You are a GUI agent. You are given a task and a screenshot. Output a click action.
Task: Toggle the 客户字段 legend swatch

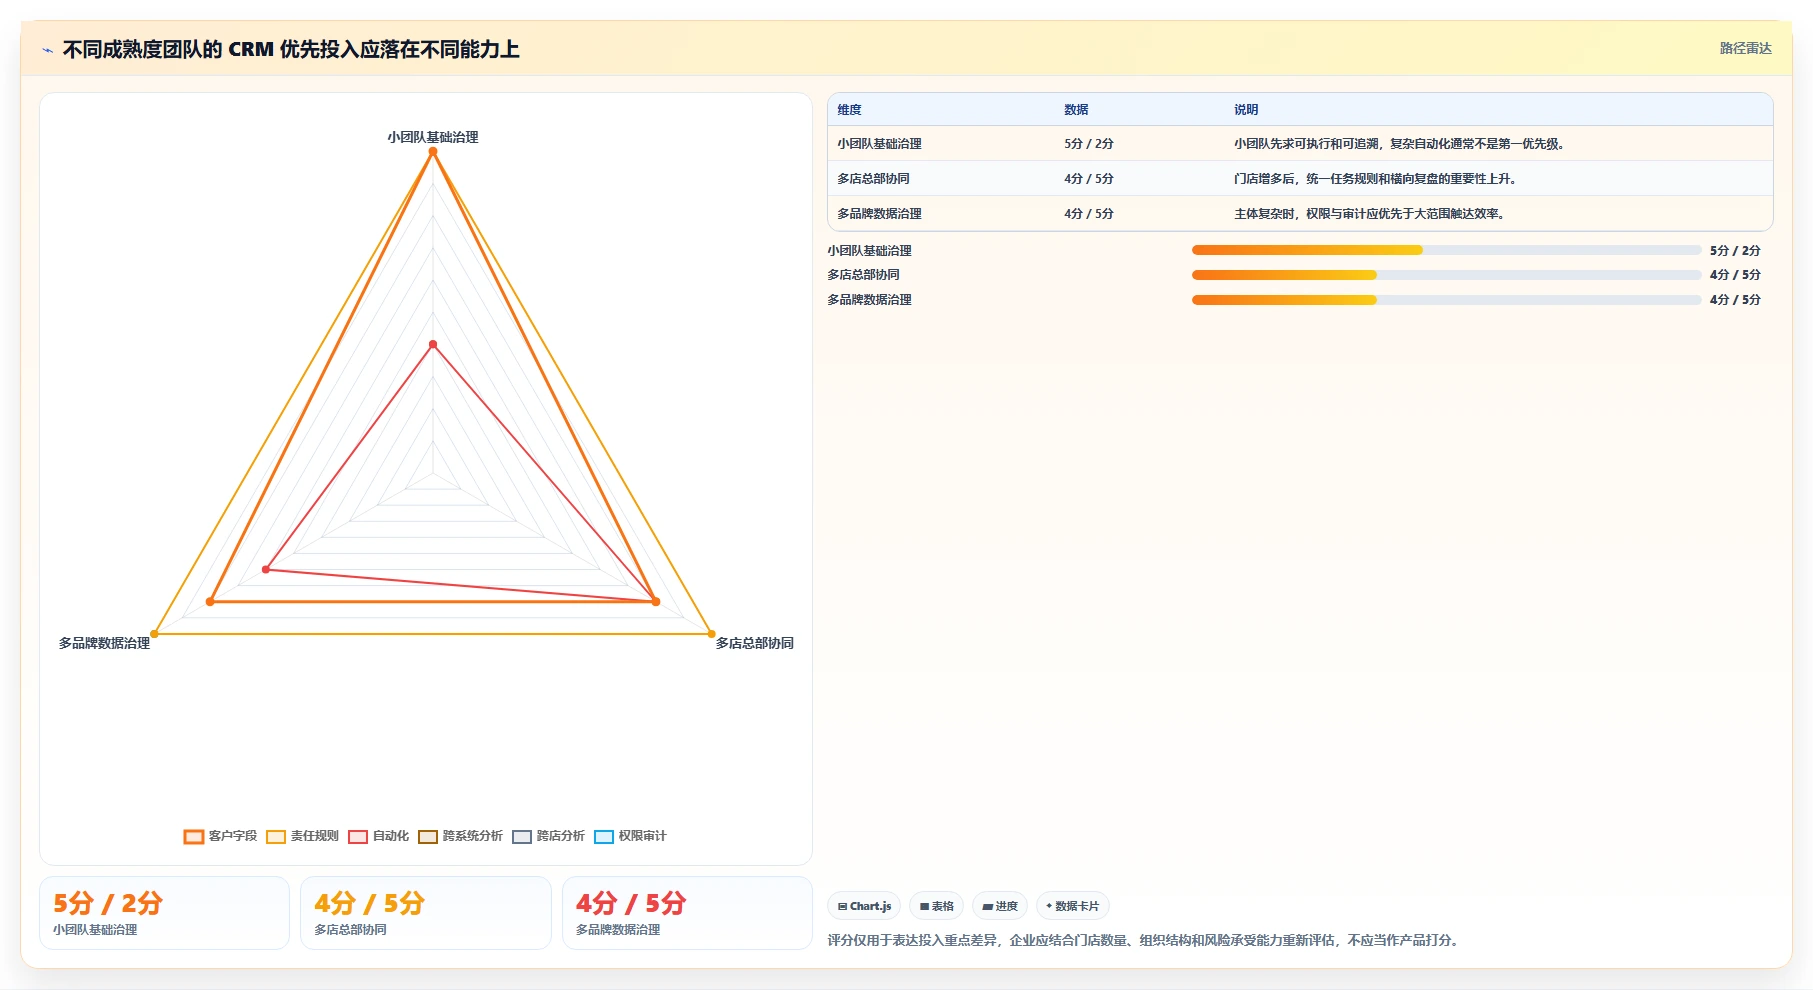pyautogui.click(x=194, y=837)
